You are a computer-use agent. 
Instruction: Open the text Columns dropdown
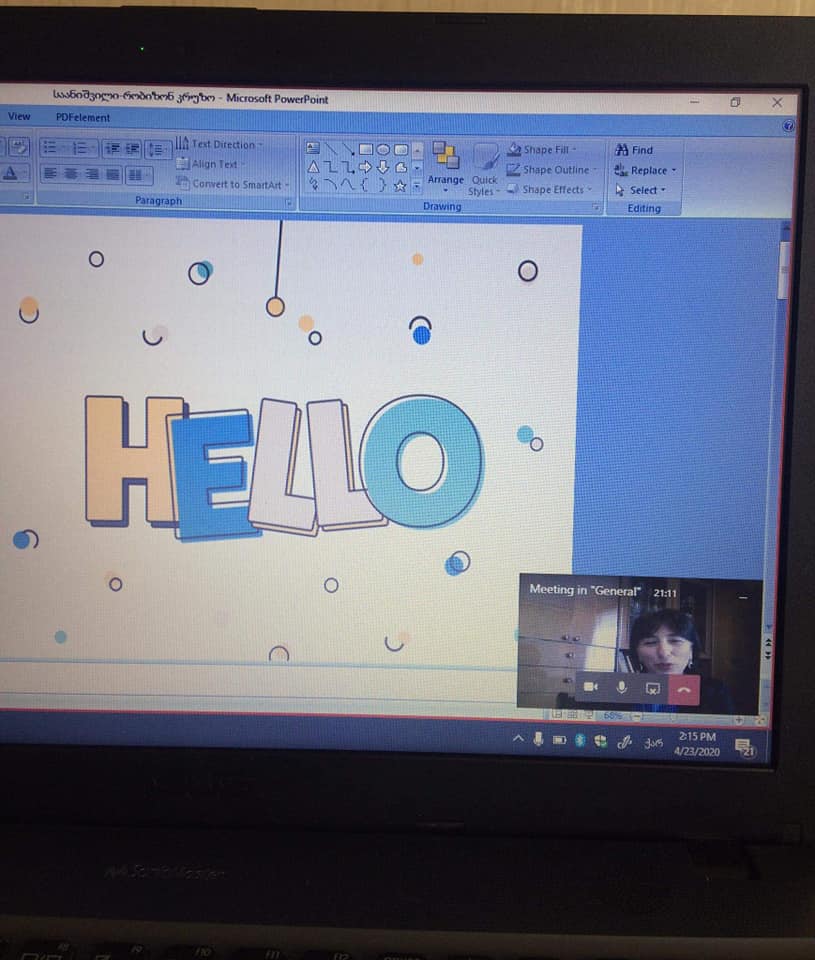(138, 176)
